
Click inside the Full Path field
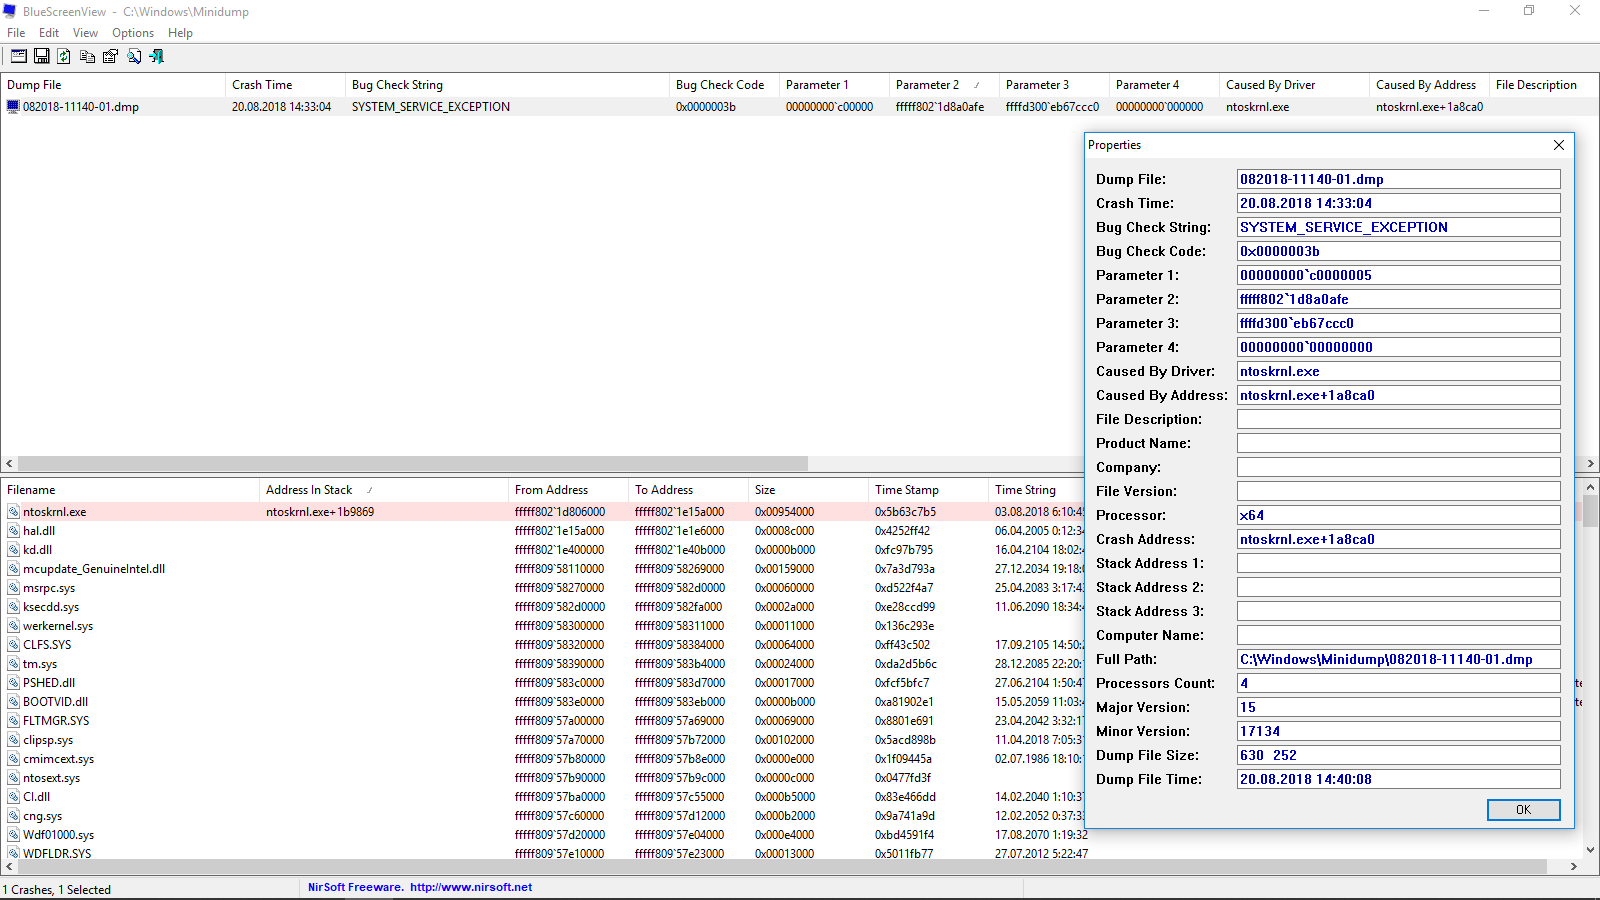(x=1397, y=660)
